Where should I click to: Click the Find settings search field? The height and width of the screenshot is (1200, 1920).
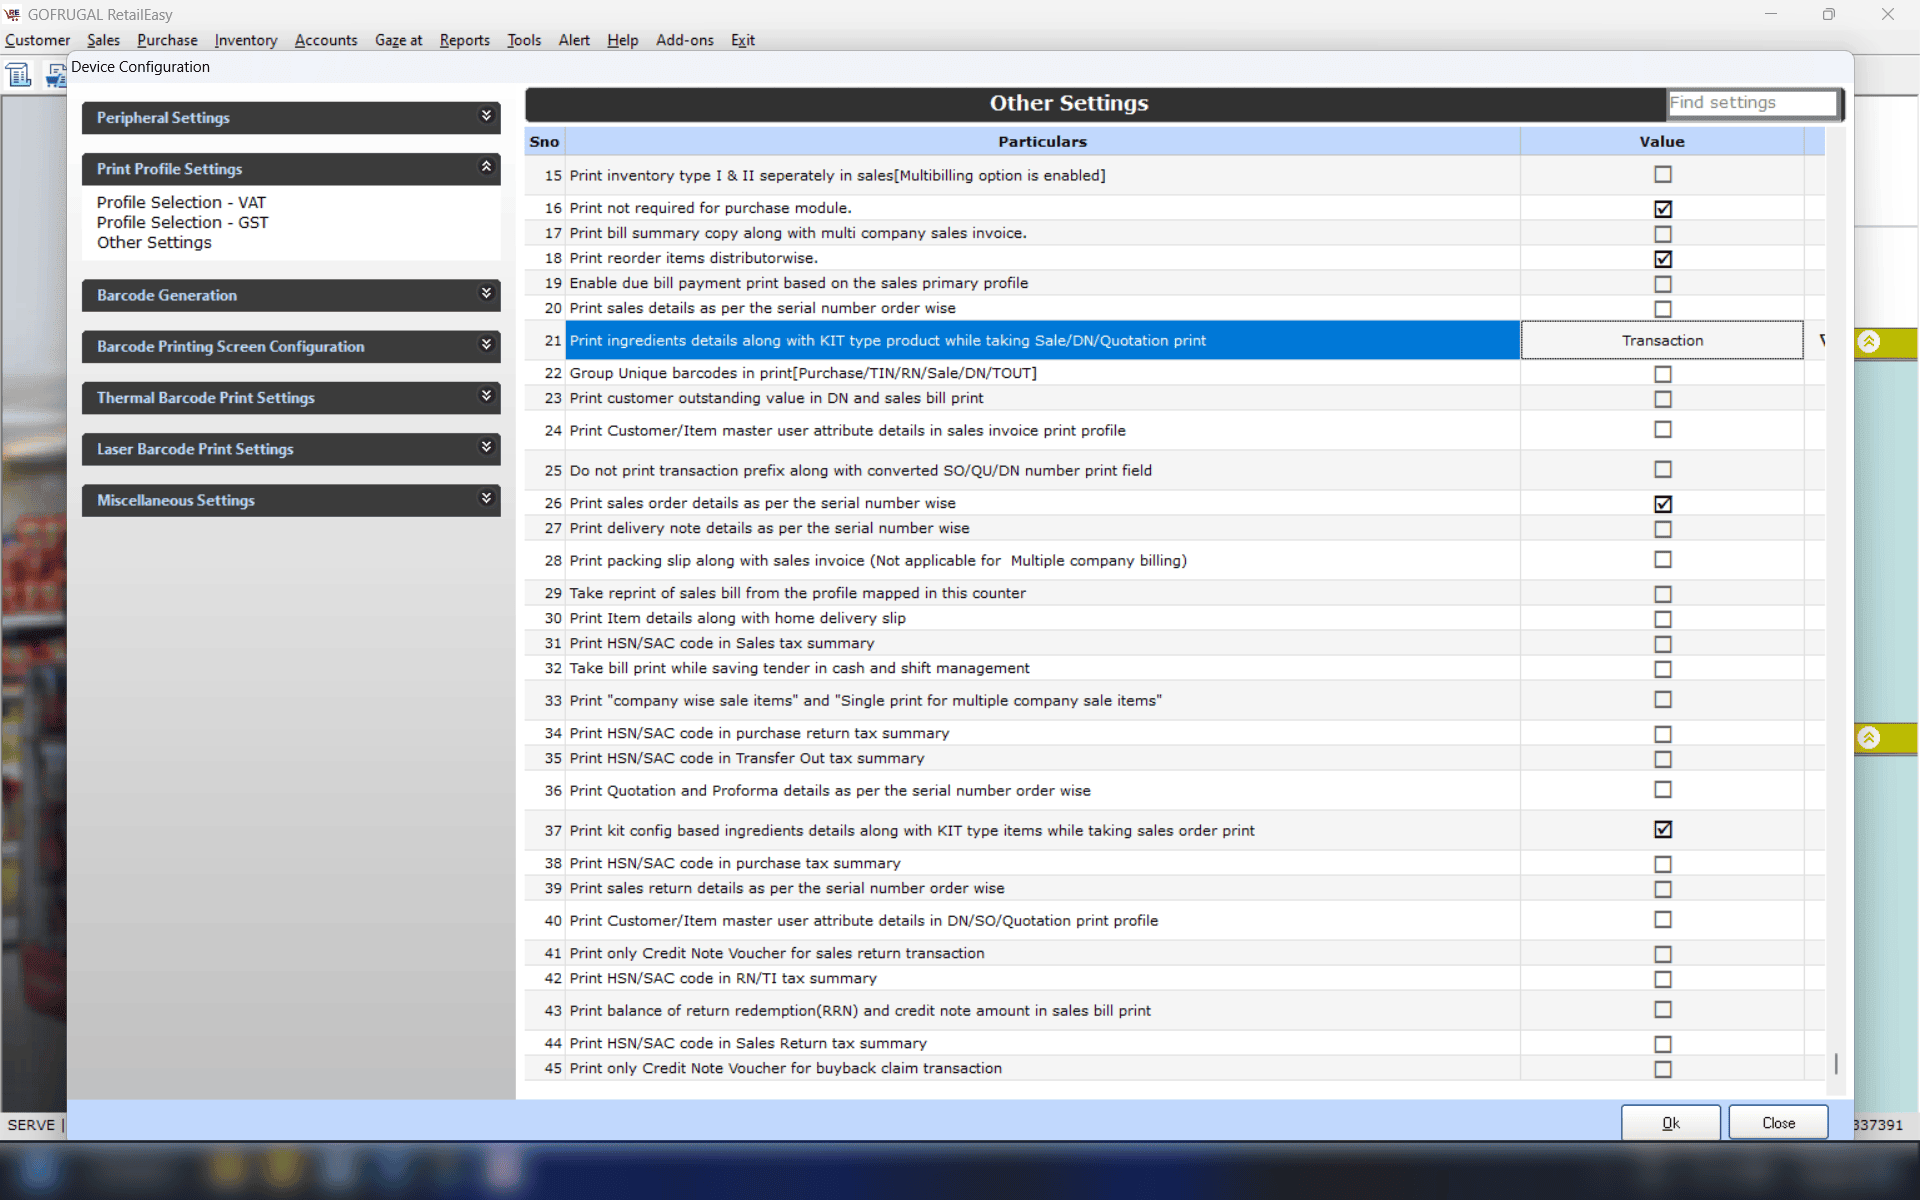1751,103
